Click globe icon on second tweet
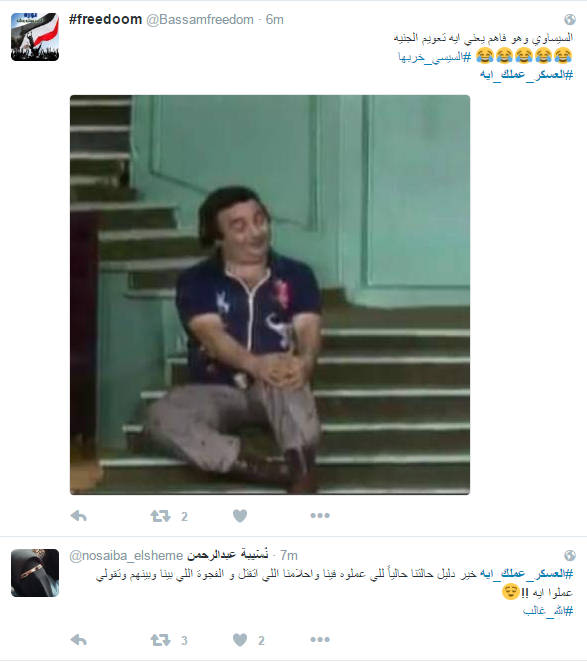Screen dimensions: 587x662 570,555
